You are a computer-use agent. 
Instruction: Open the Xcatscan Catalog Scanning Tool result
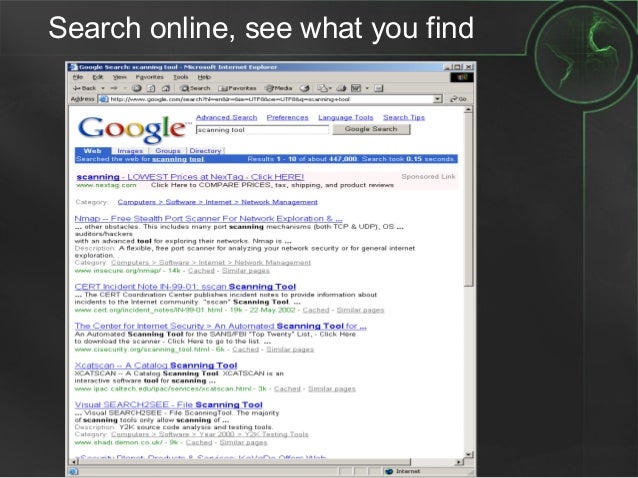coord(156,366)
